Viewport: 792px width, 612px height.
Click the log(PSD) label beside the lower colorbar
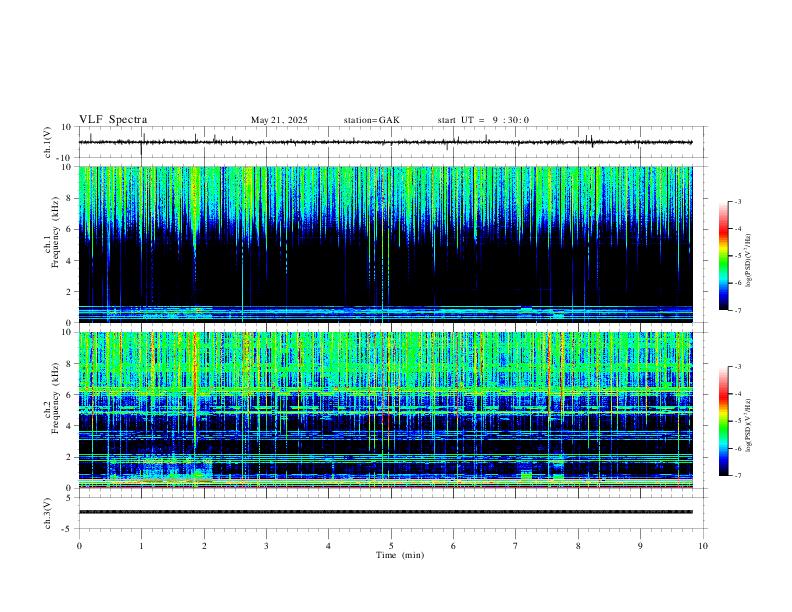pos(749,425)
